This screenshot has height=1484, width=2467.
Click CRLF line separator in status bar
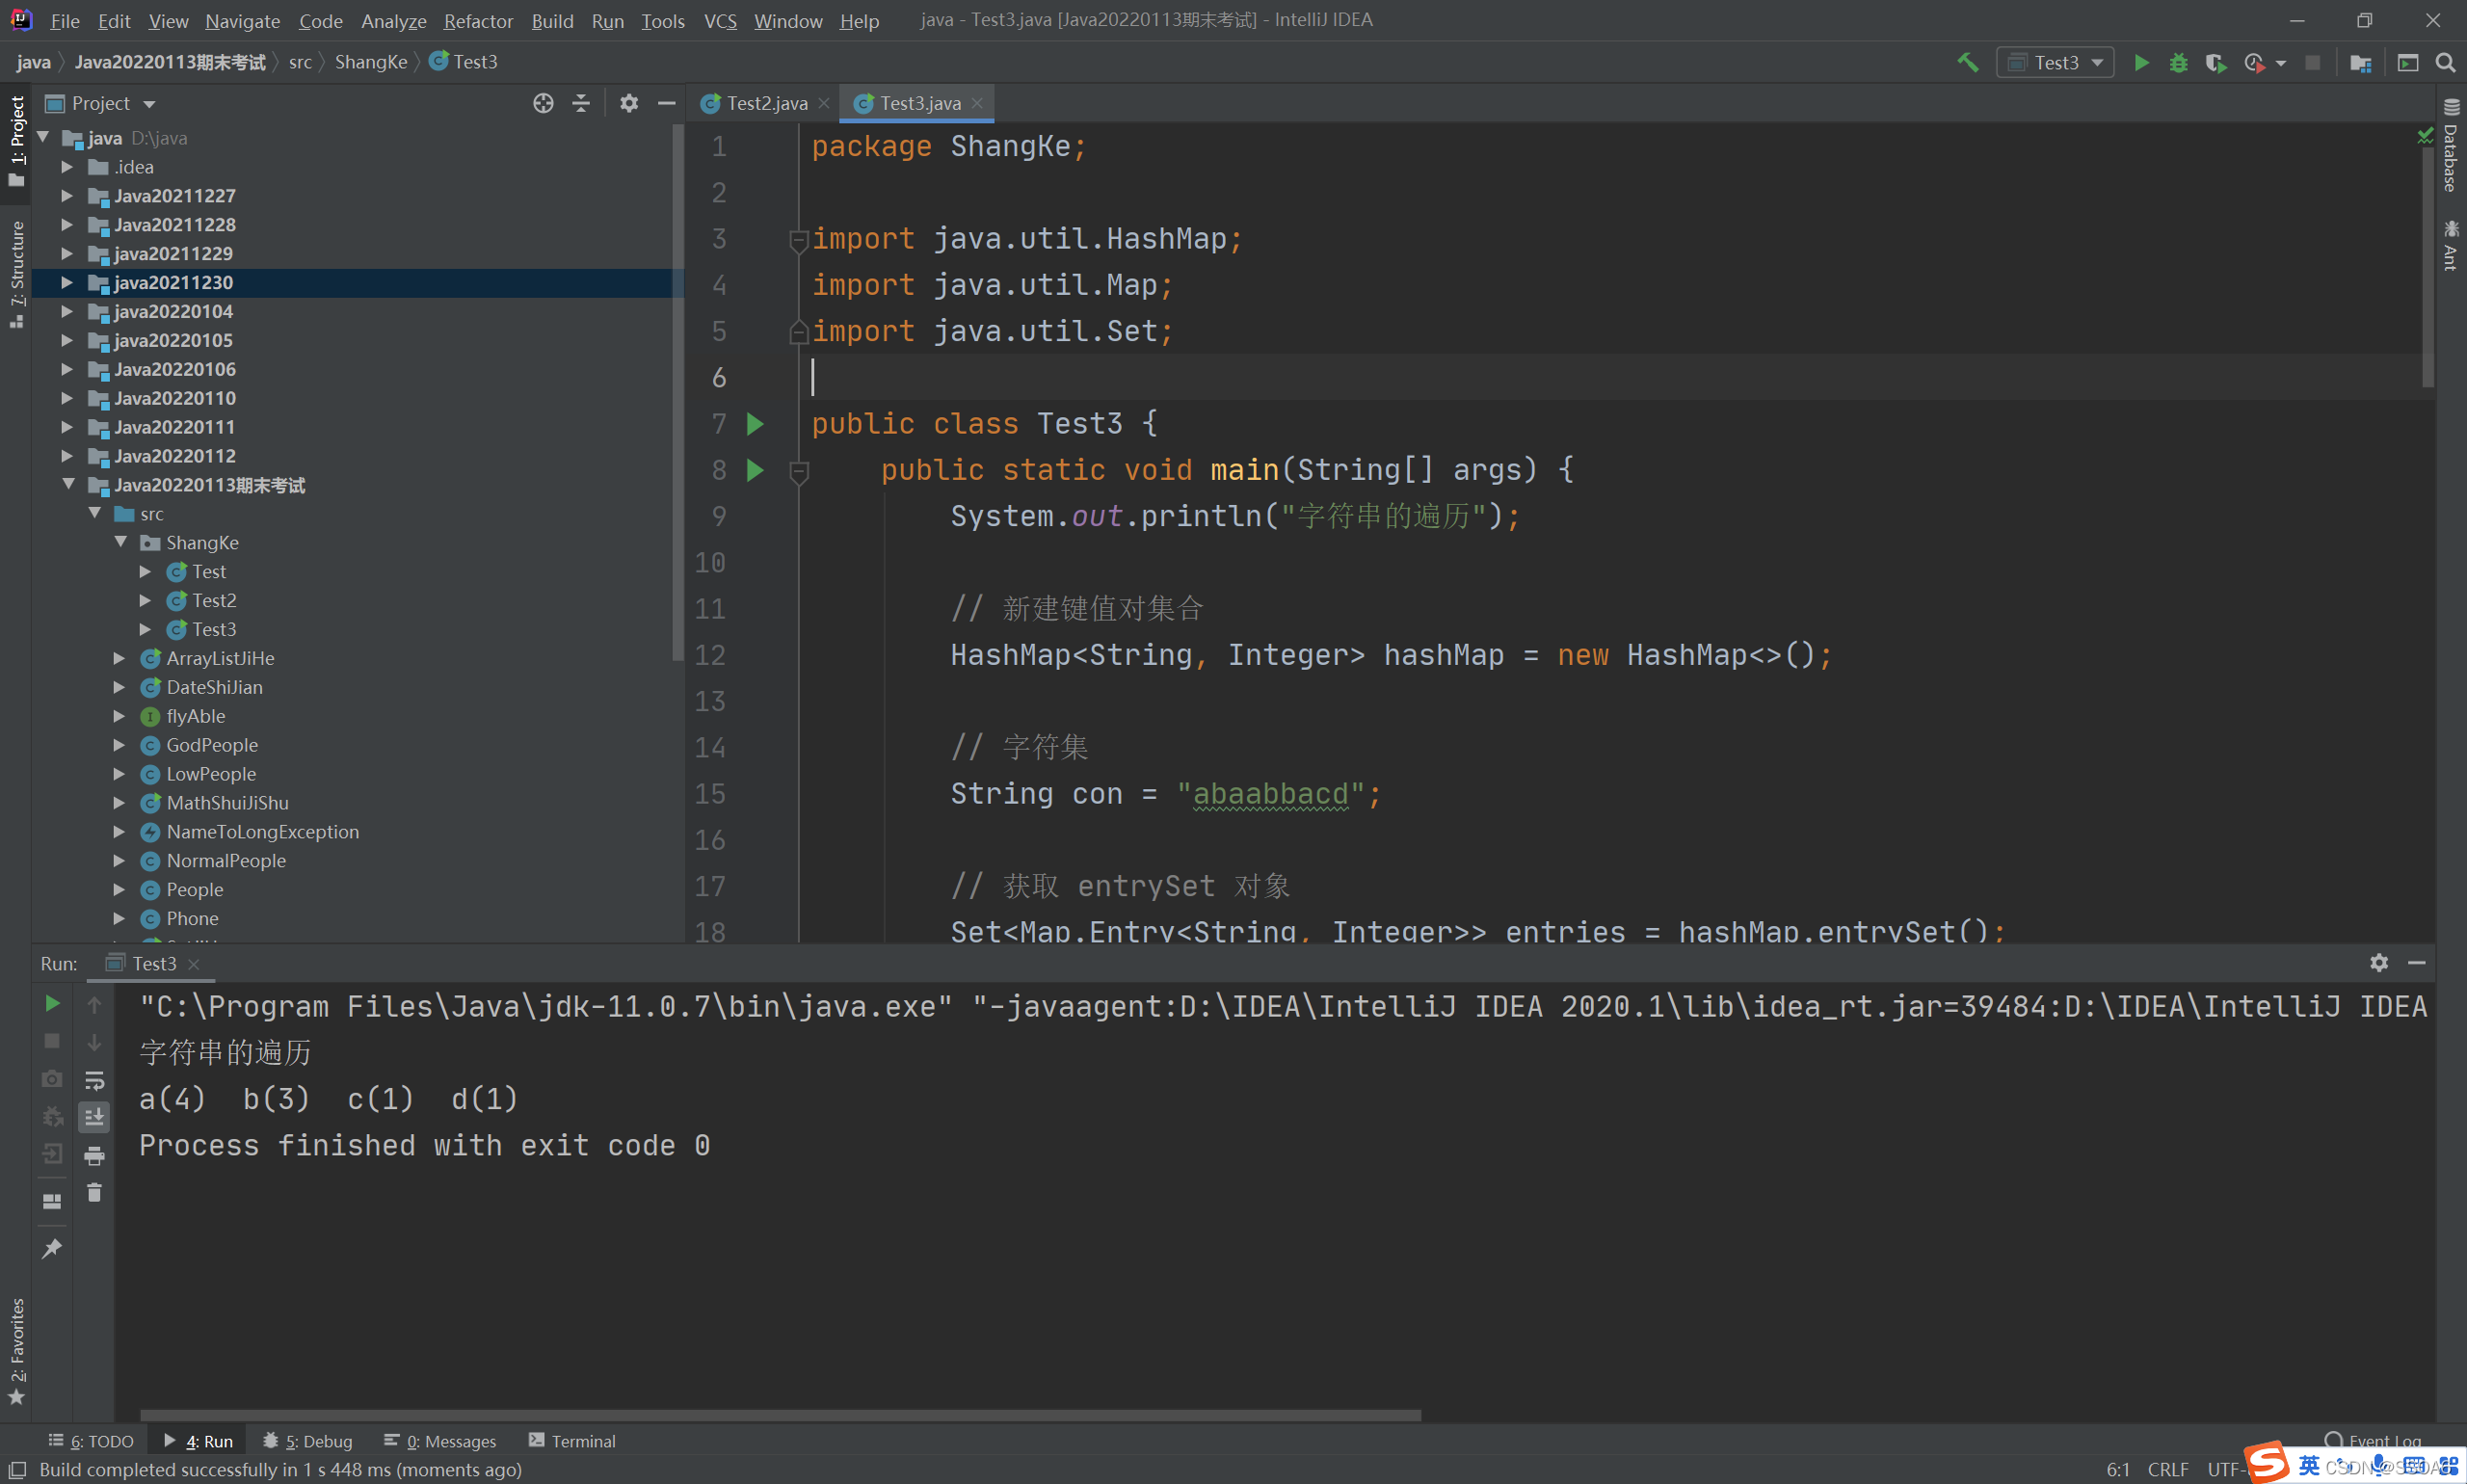point(2167,1469)
